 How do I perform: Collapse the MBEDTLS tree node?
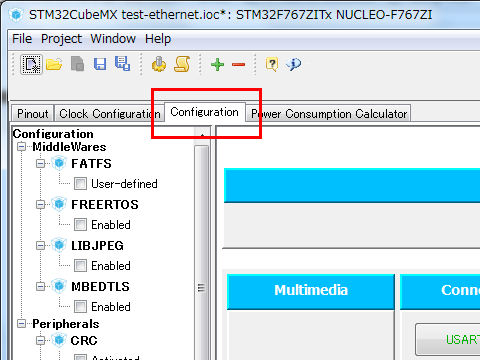tap(40, 286)
